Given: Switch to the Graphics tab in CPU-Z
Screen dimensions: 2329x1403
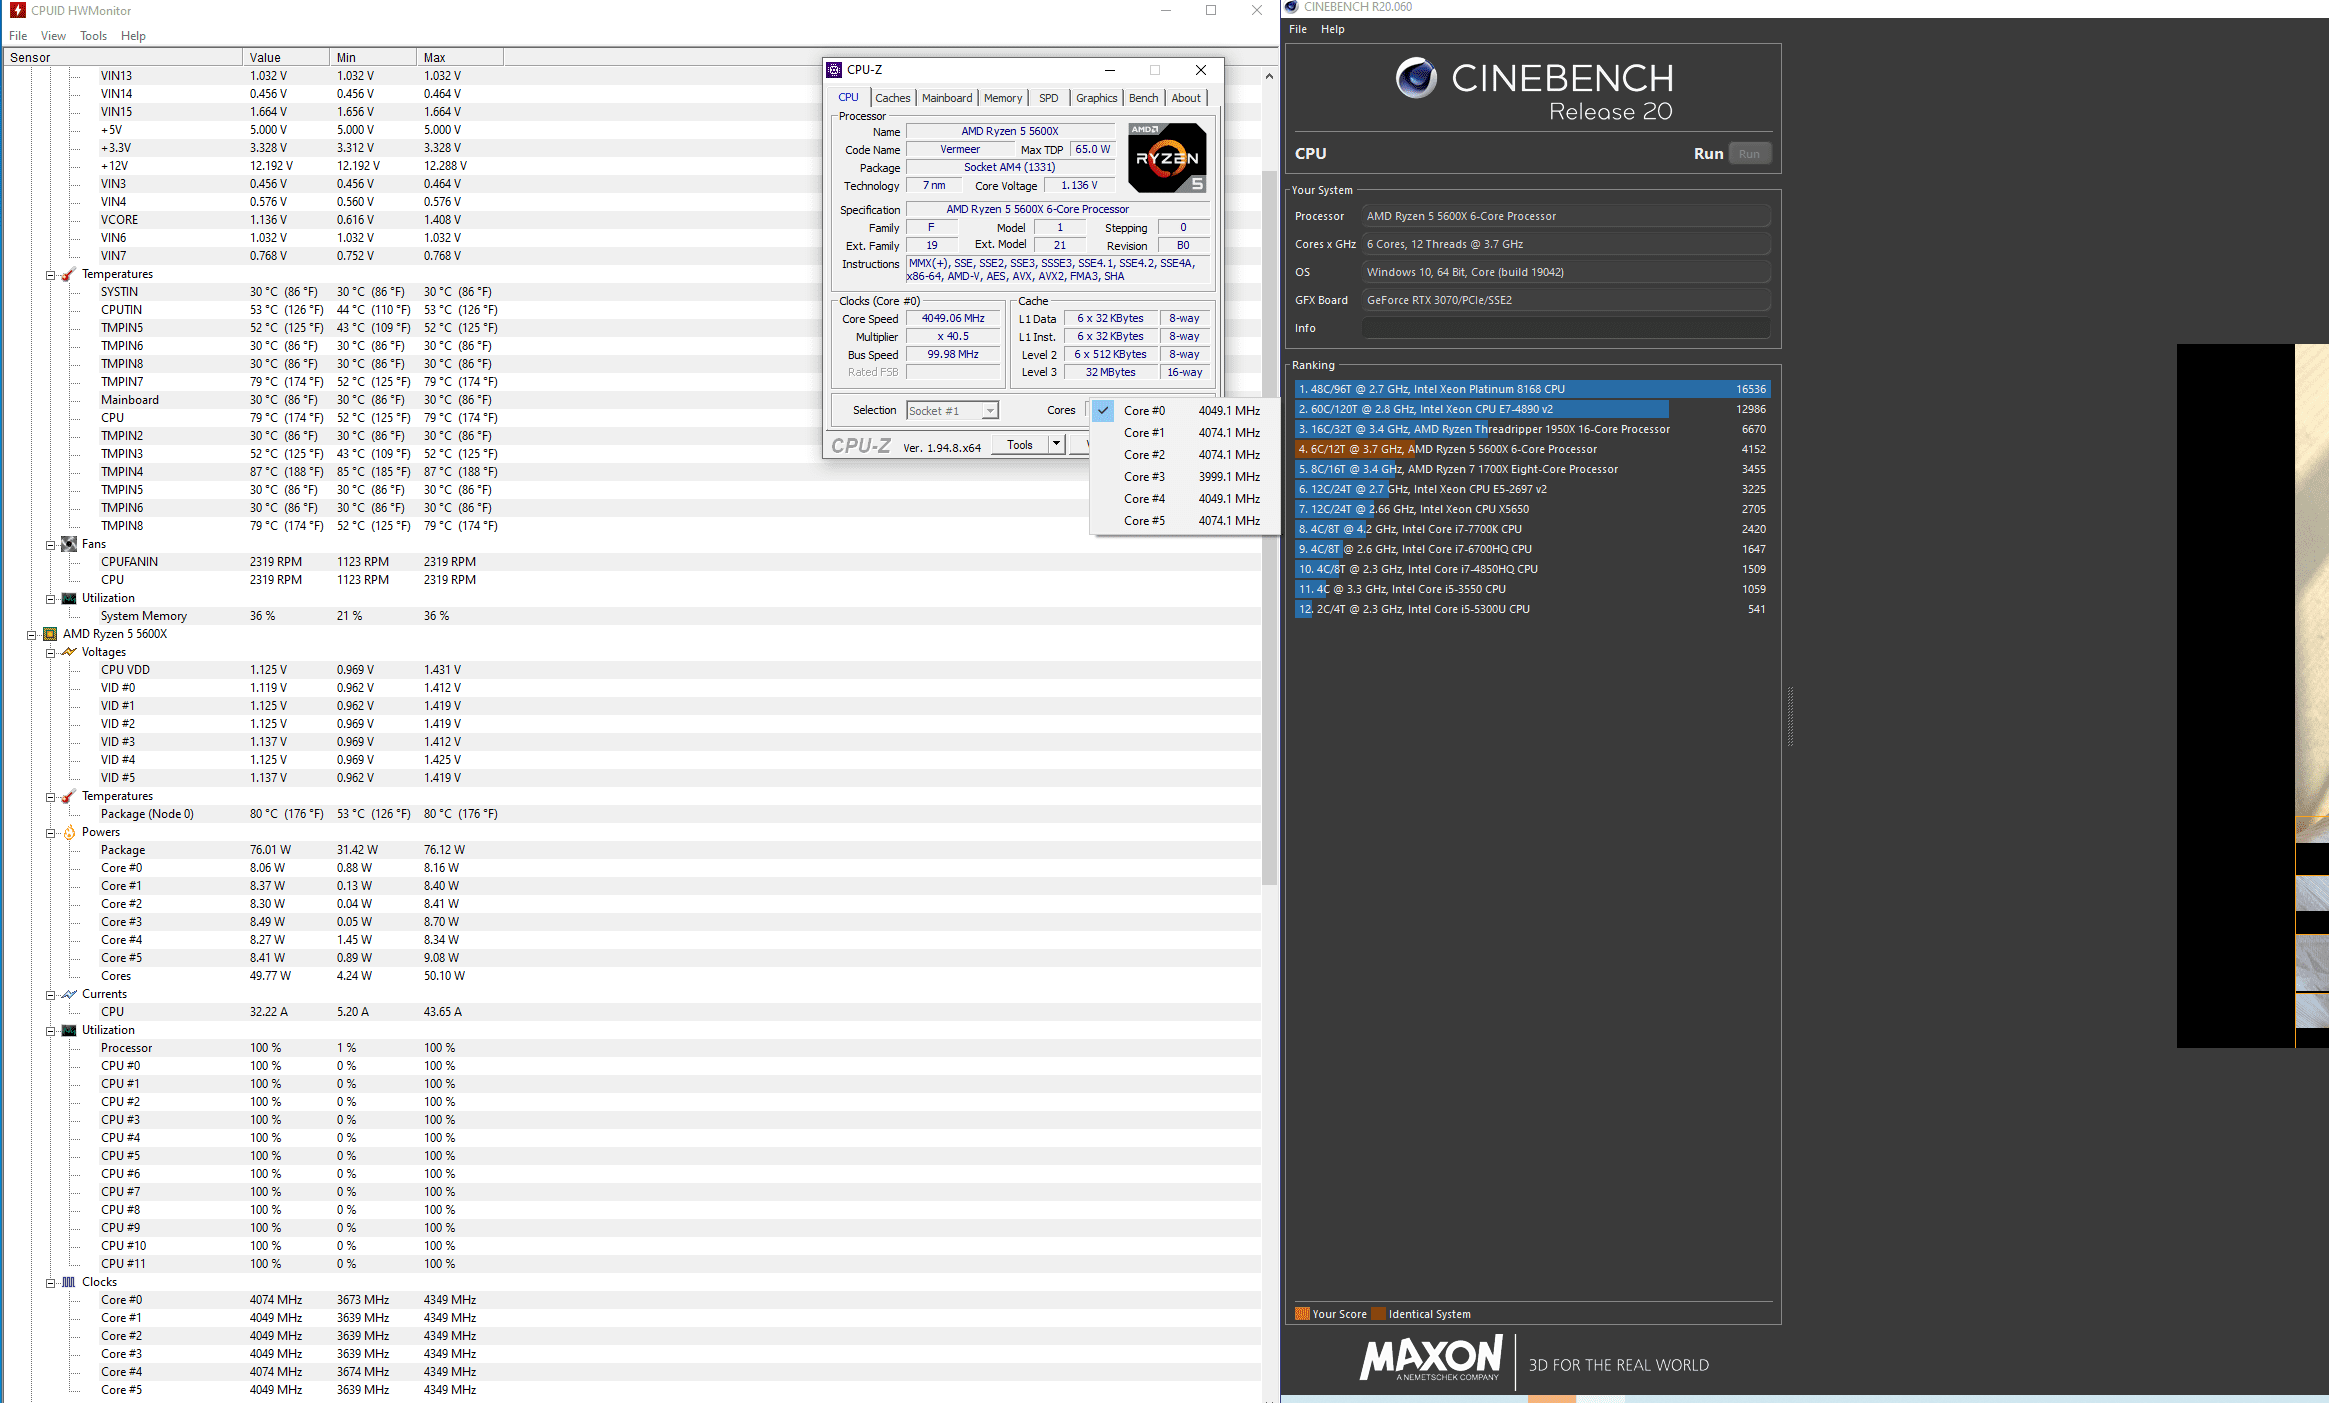Looking at the screenshot, I should 1096,98.
